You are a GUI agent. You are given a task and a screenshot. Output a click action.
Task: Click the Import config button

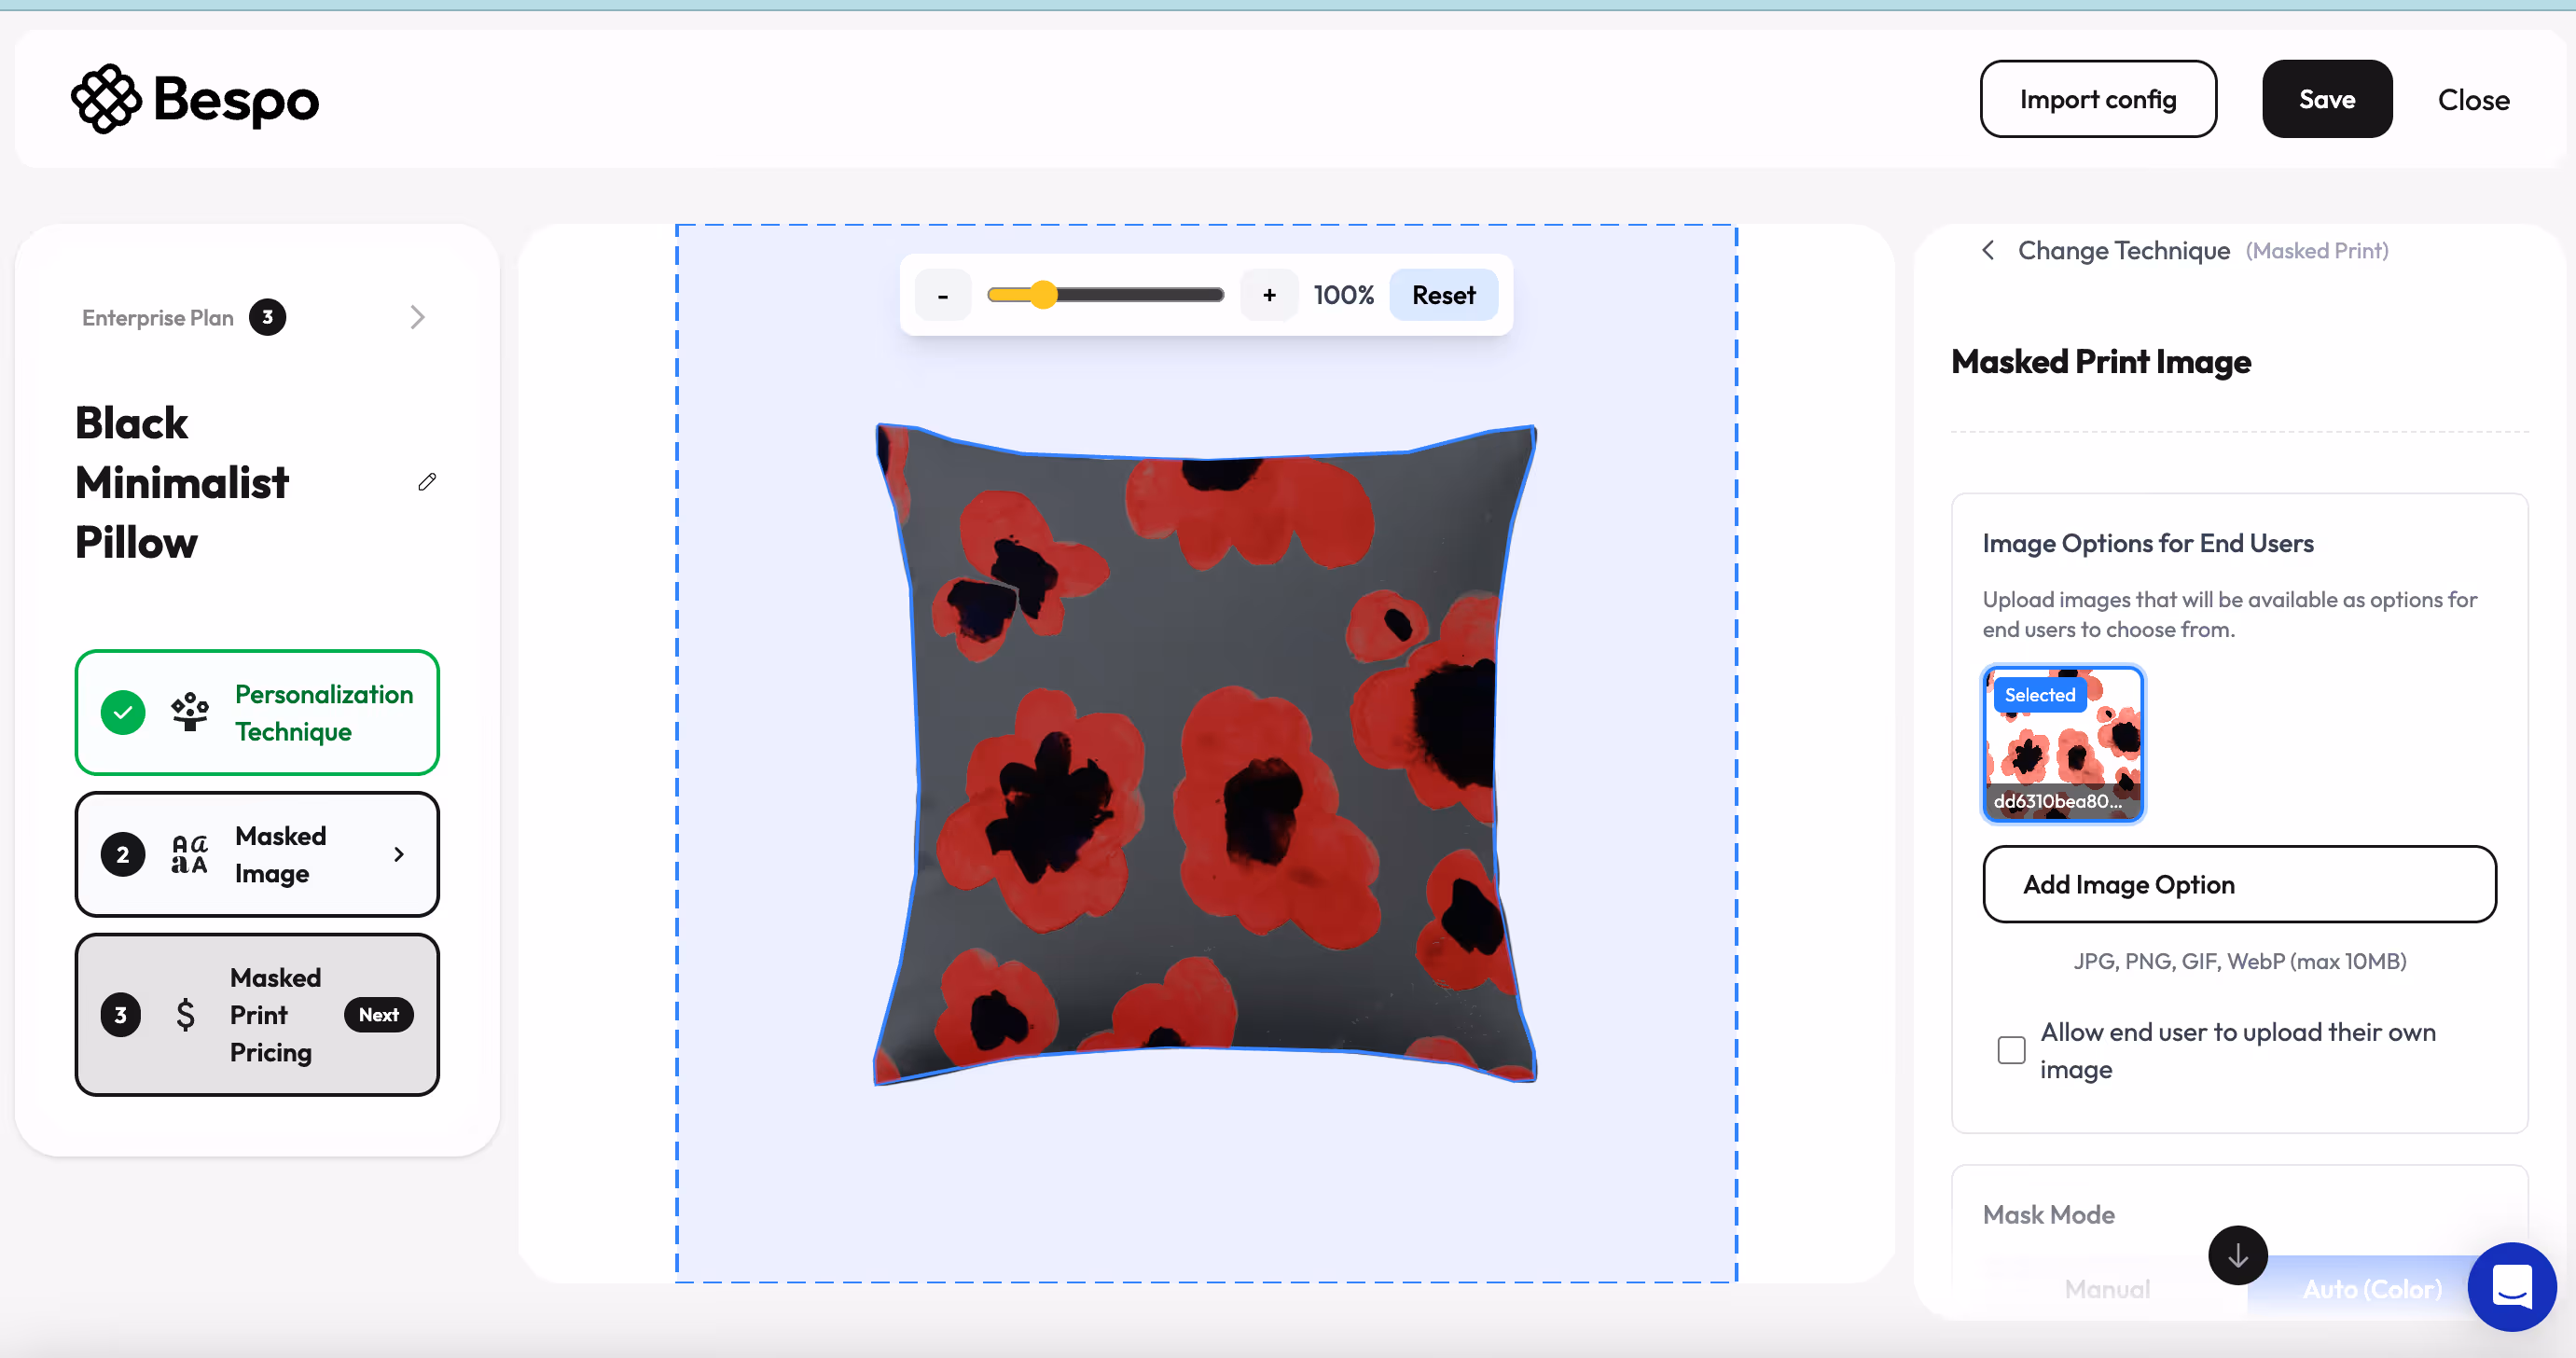[2097, 99]
